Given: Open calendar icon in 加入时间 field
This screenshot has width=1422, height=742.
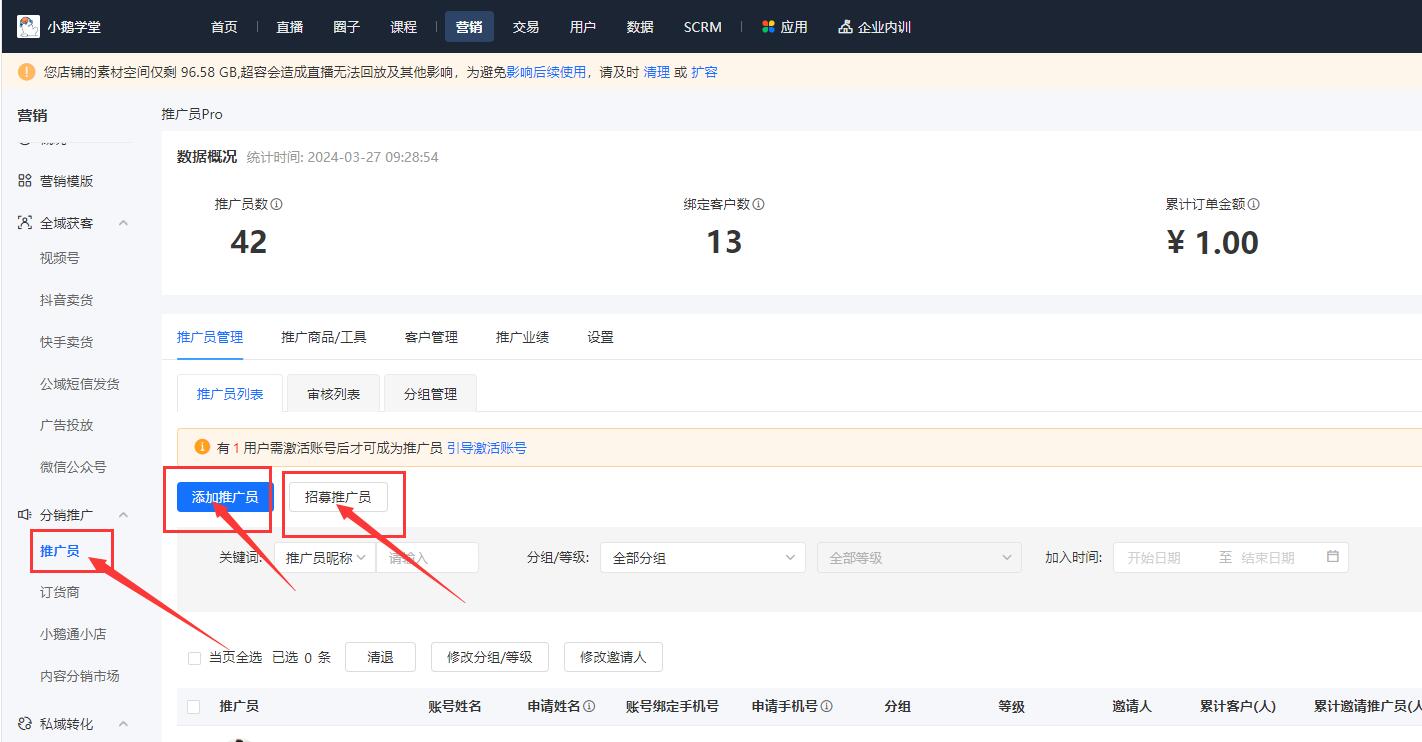Looking at the screenshot, I should tap(1332, 557).
